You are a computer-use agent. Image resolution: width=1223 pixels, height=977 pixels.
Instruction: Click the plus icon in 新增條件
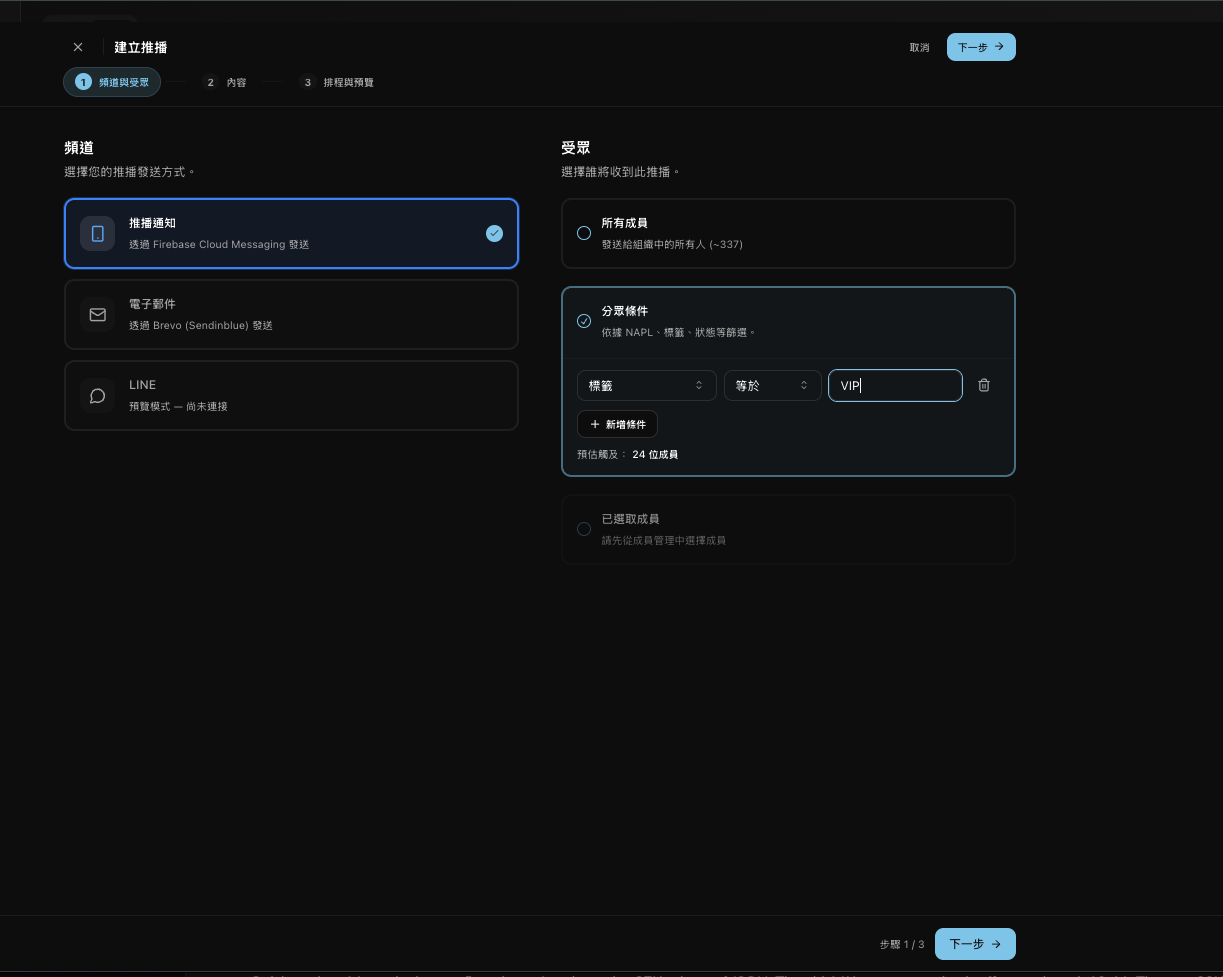click(595, 425)
